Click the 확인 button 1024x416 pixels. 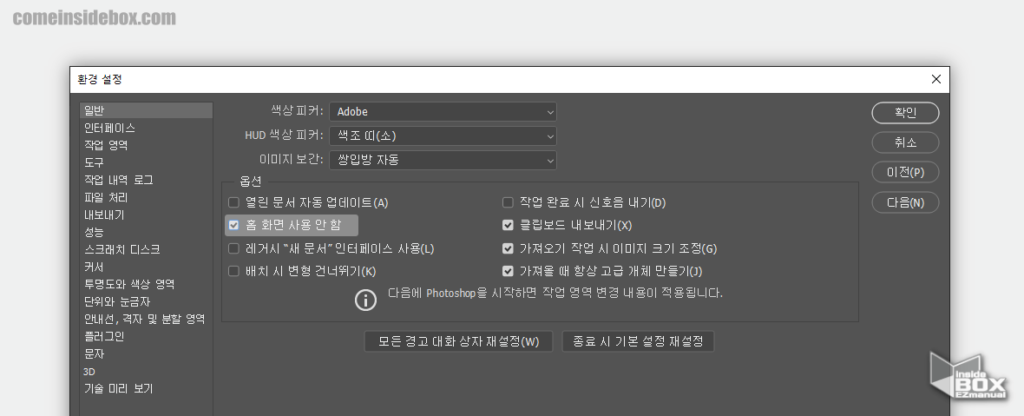[905, 112]
